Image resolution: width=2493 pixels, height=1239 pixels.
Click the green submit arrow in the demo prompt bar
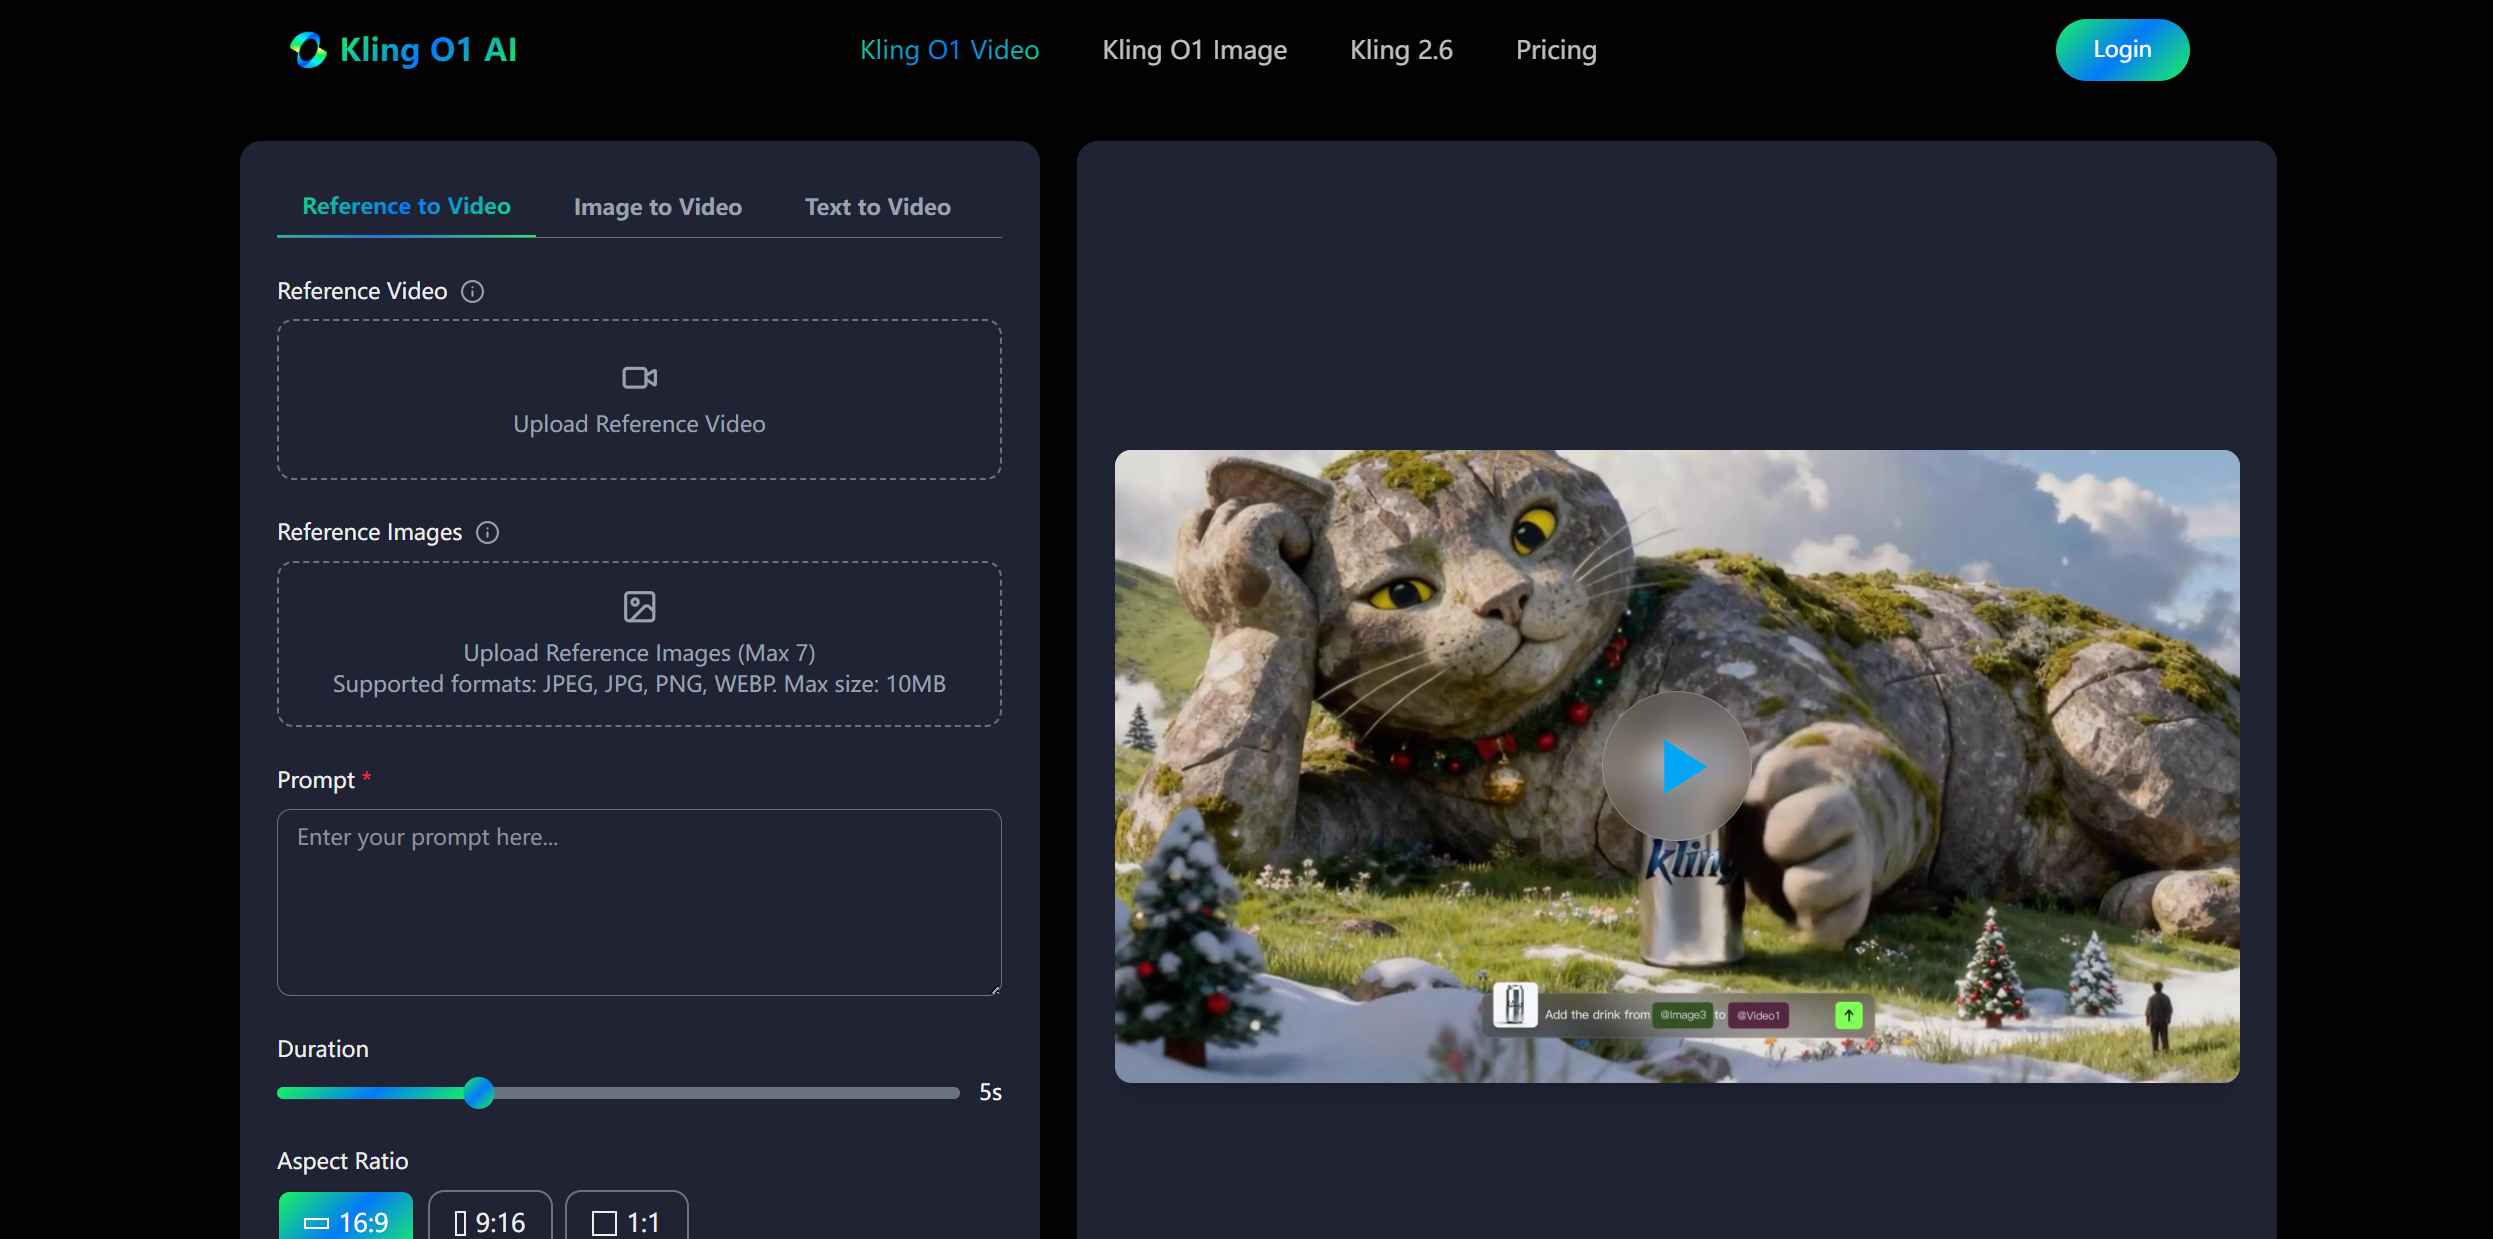1848,1014
